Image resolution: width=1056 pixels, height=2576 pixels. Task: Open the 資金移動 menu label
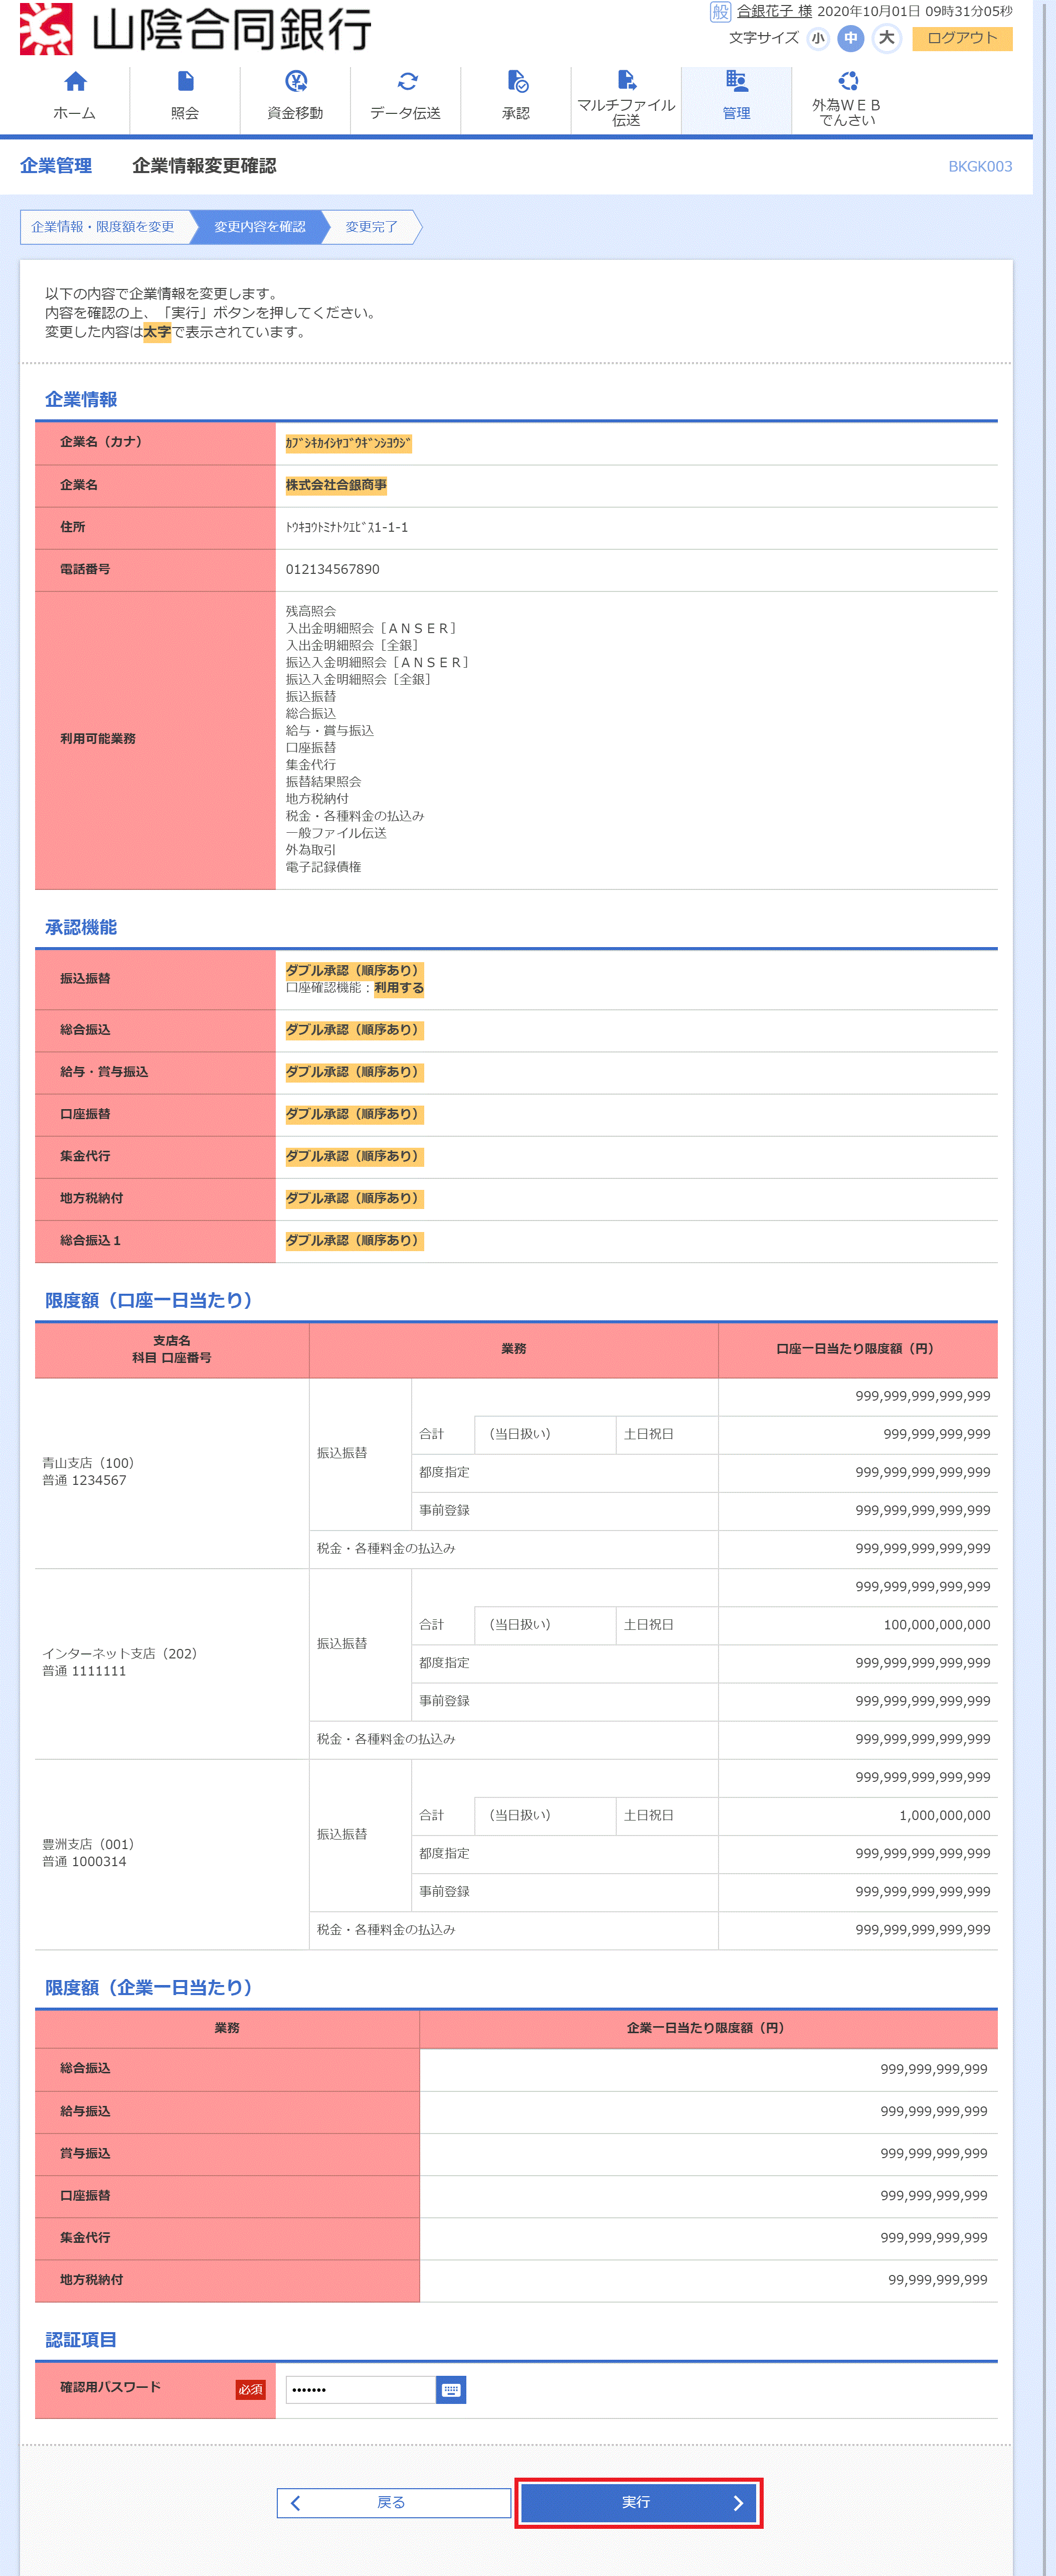[295, 113]
